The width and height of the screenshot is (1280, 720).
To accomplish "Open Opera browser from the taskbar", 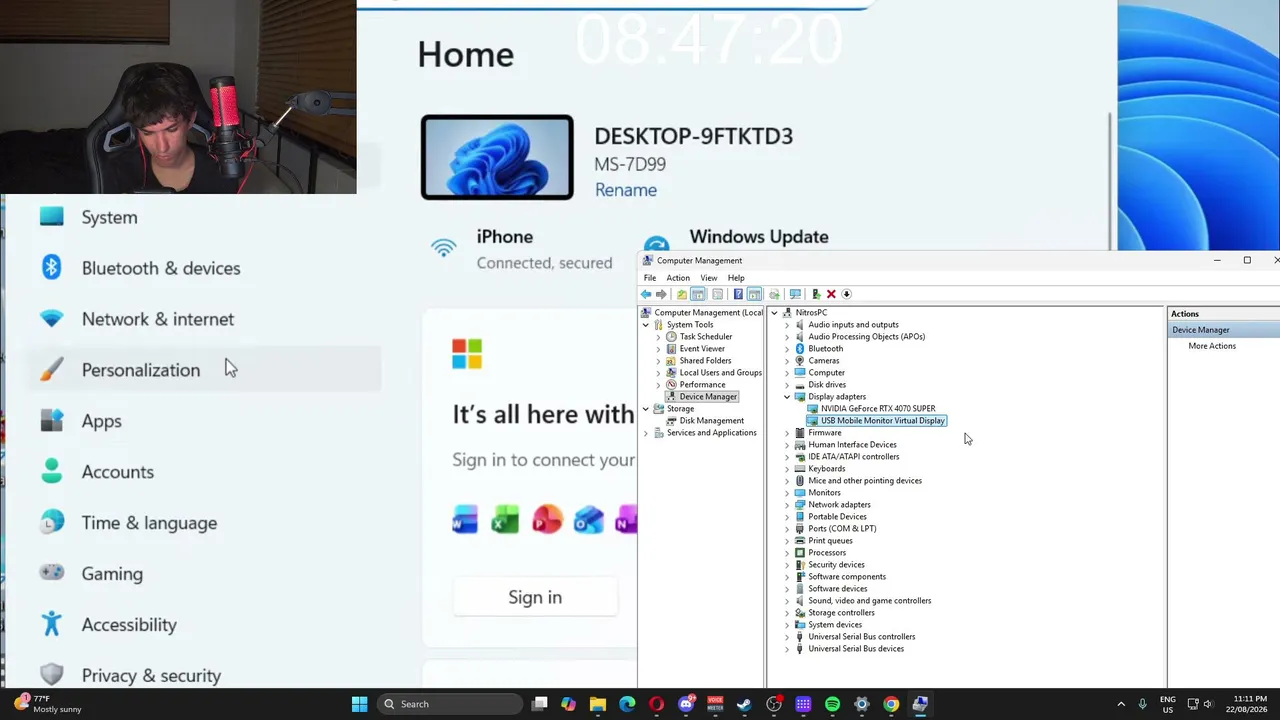I will coord(656,704).
